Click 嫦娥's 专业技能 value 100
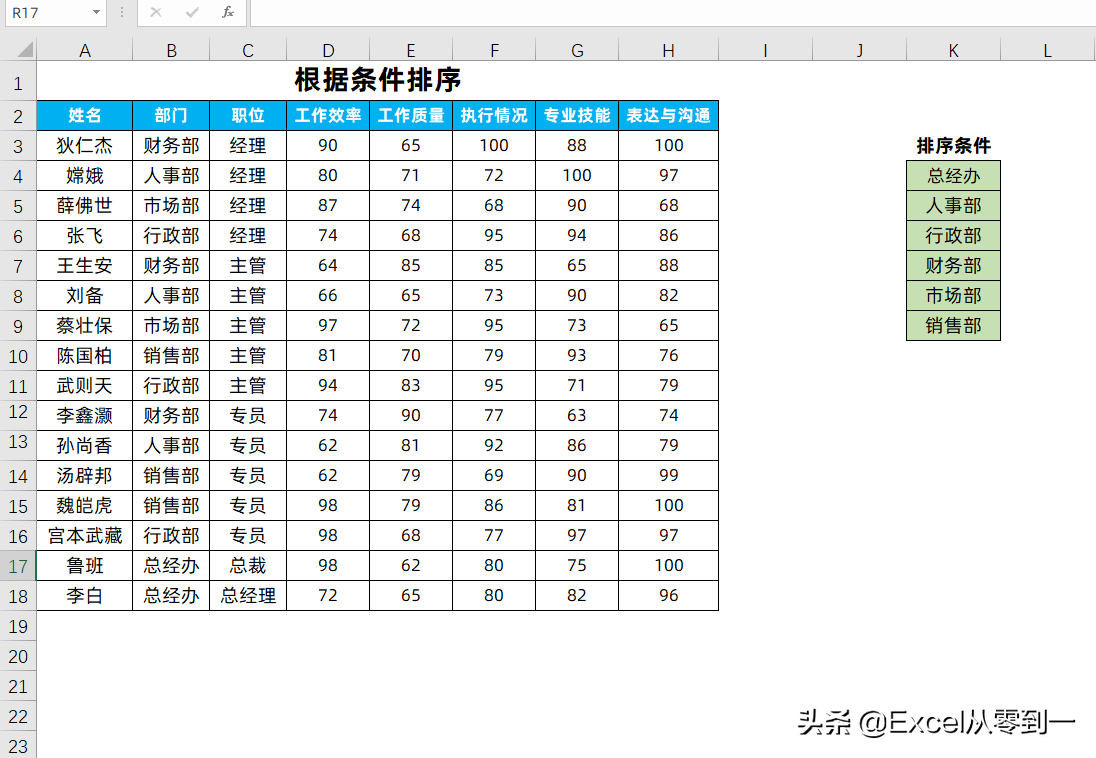The width and height of the screenshot is (1096, 758). pyautogui.click(x=577, y=176)
